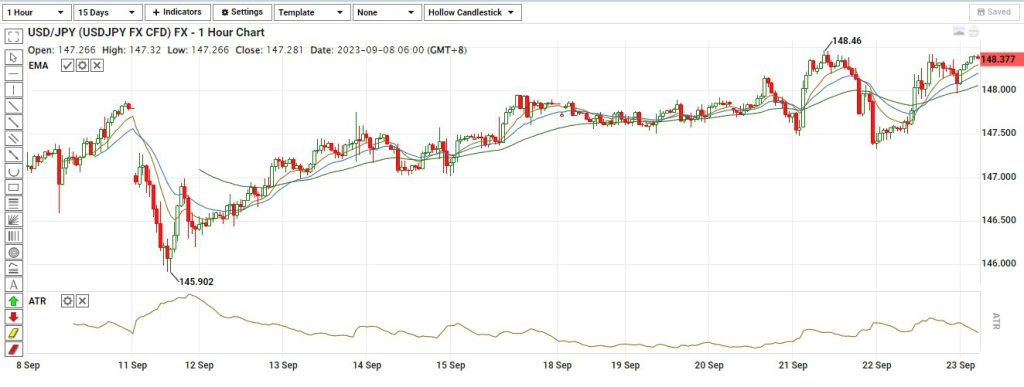
Task: Click the 145.902 low price annotation
Action: tap(196, 282)
